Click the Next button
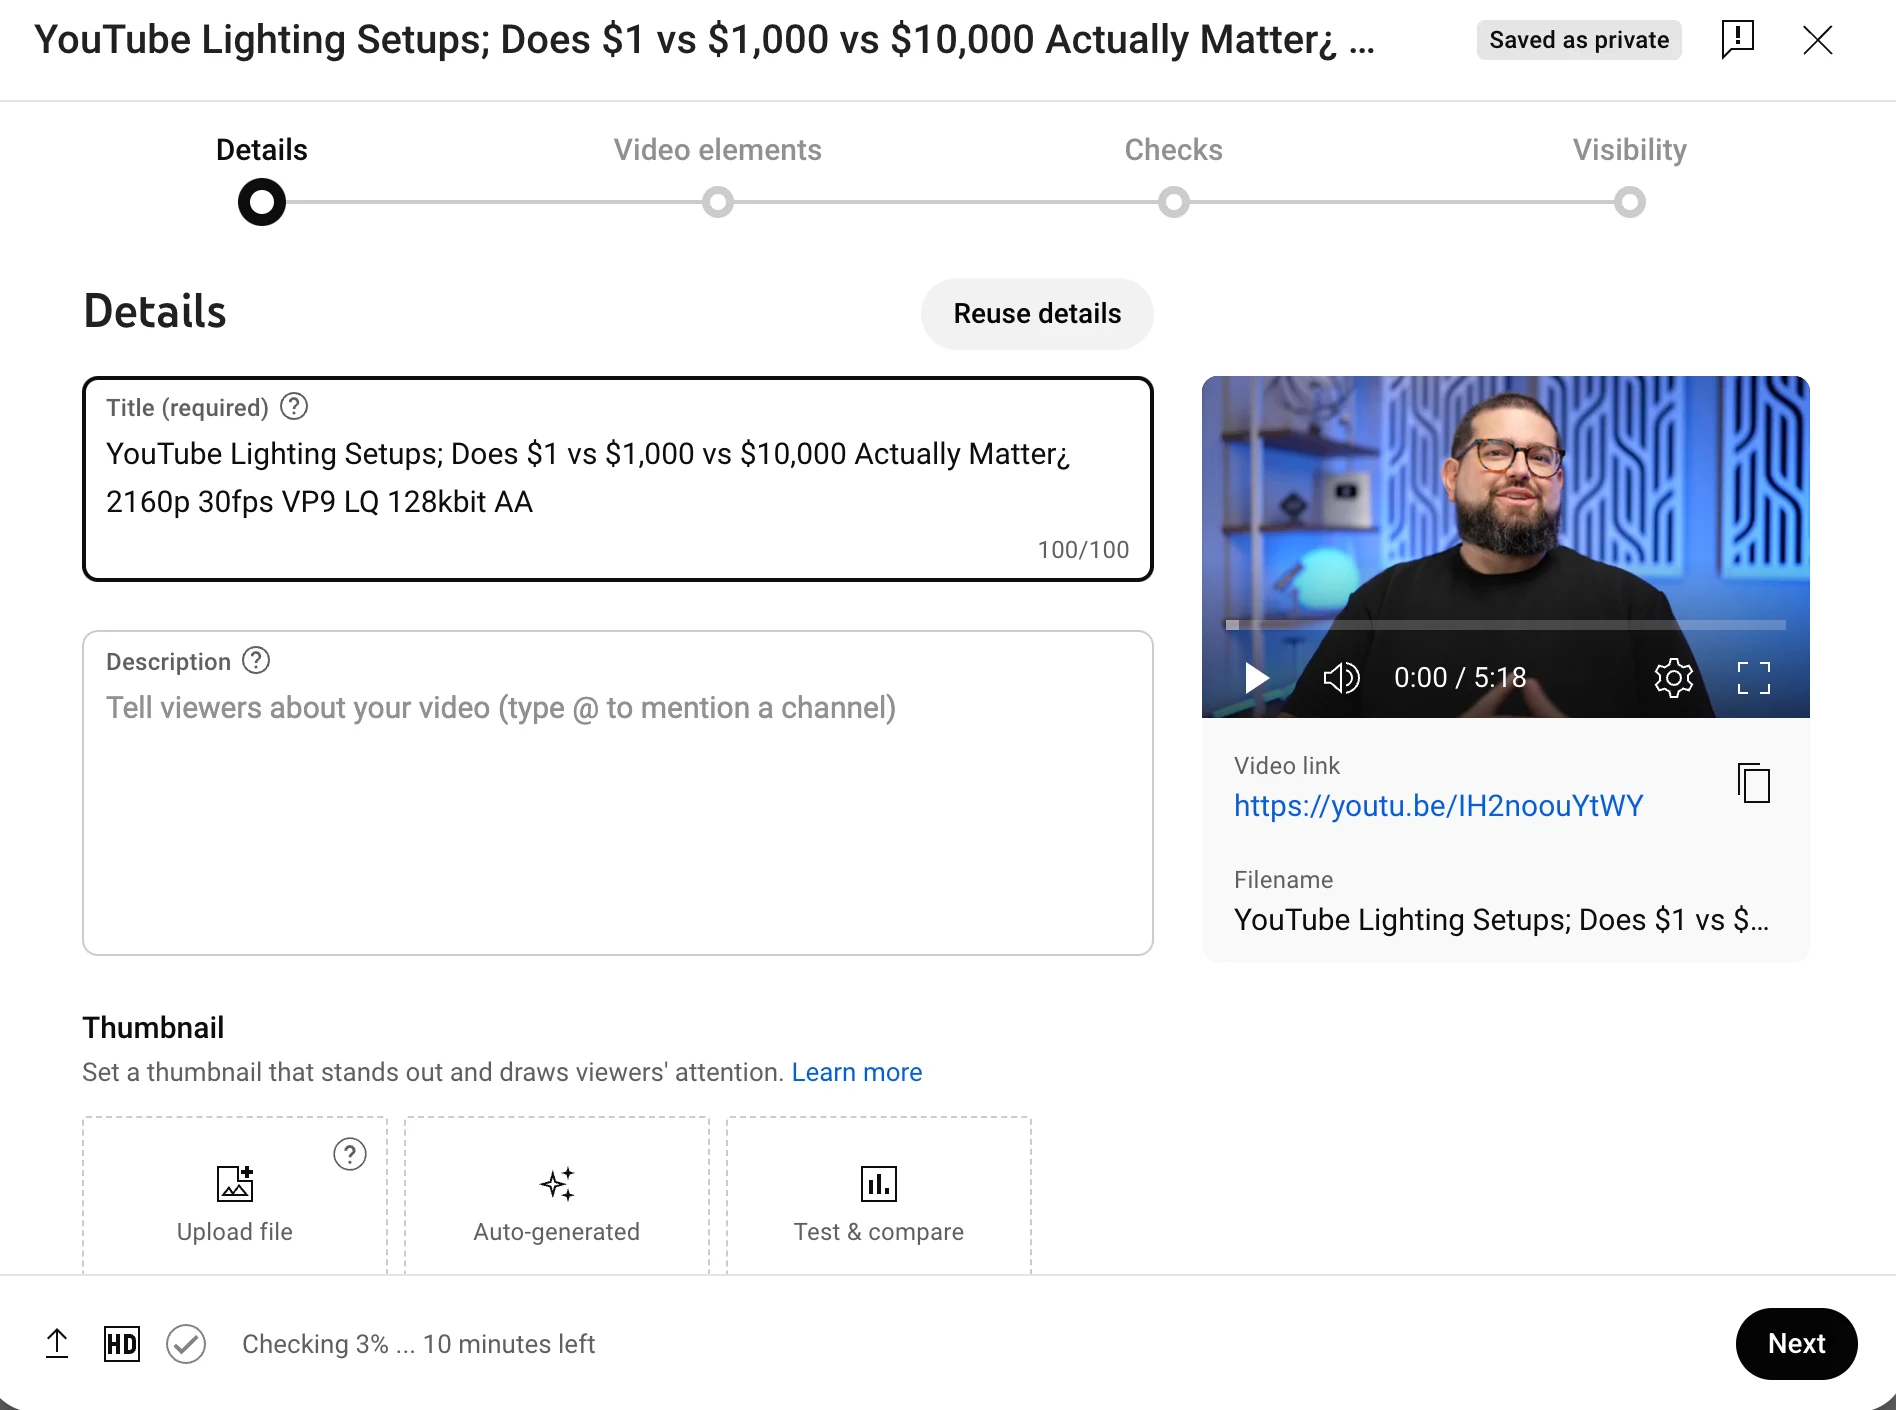 click(x=1797, y=1344)
